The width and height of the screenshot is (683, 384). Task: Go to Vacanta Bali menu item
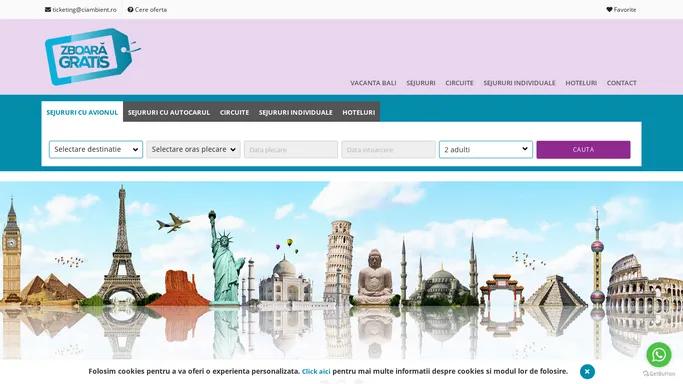(373, 83)
